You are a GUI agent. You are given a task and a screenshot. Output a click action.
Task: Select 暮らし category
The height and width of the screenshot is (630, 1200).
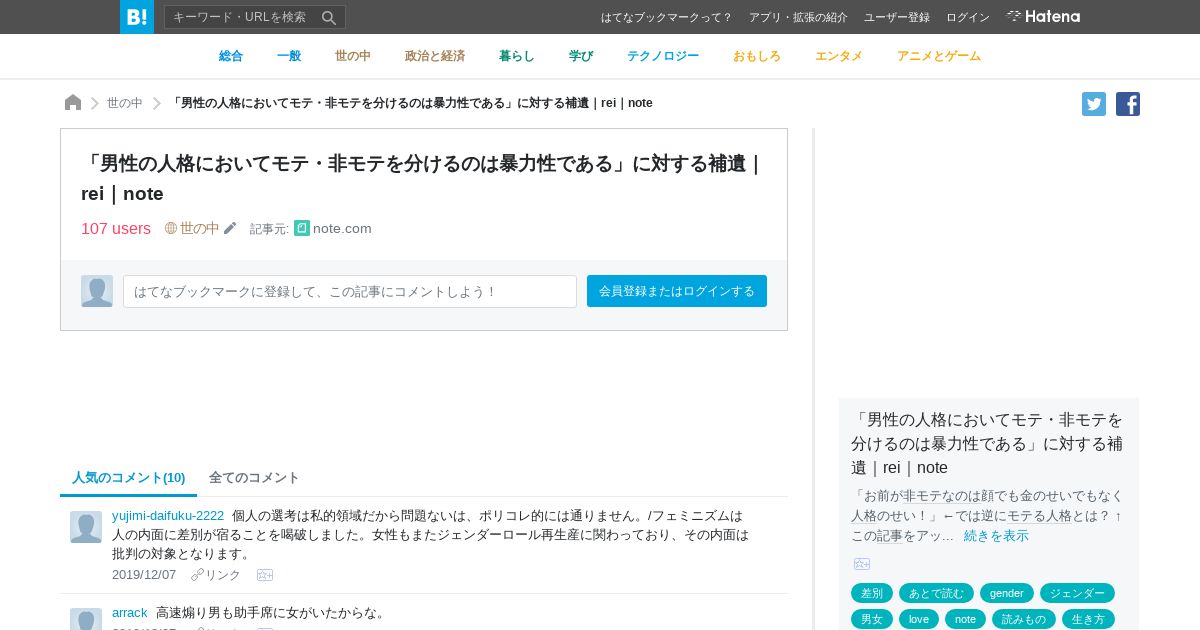tap(517, 56)
